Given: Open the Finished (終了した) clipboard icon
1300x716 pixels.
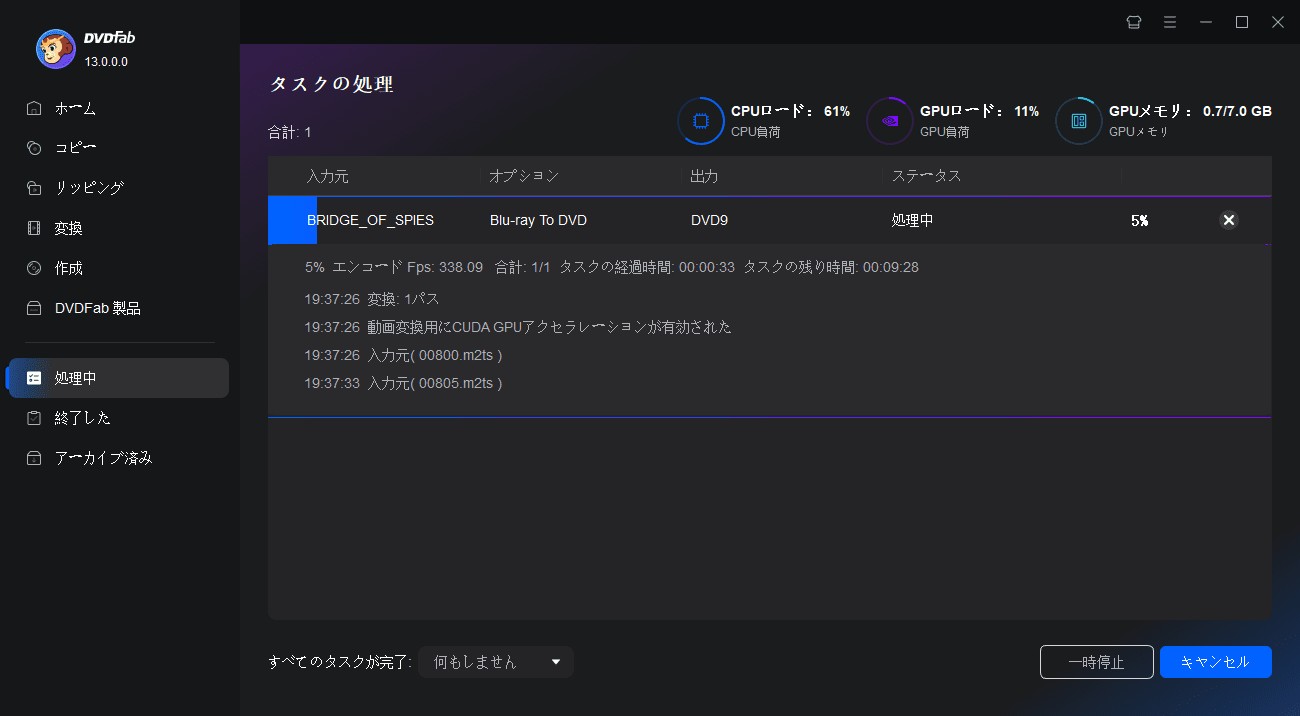Looking at the screenshot, I should coord(34,418).
